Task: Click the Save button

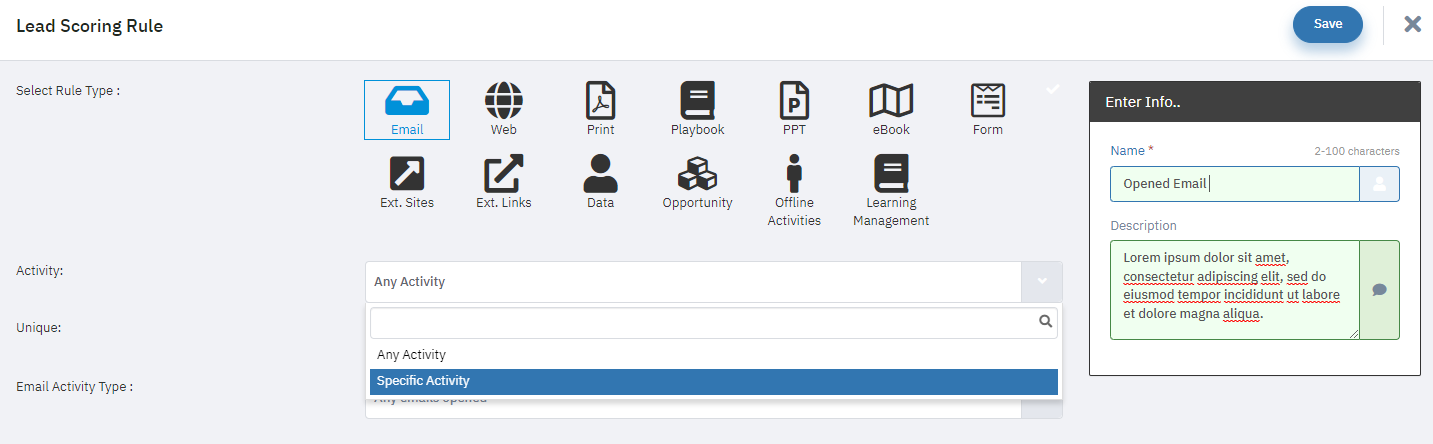Action: point(1328,24)
